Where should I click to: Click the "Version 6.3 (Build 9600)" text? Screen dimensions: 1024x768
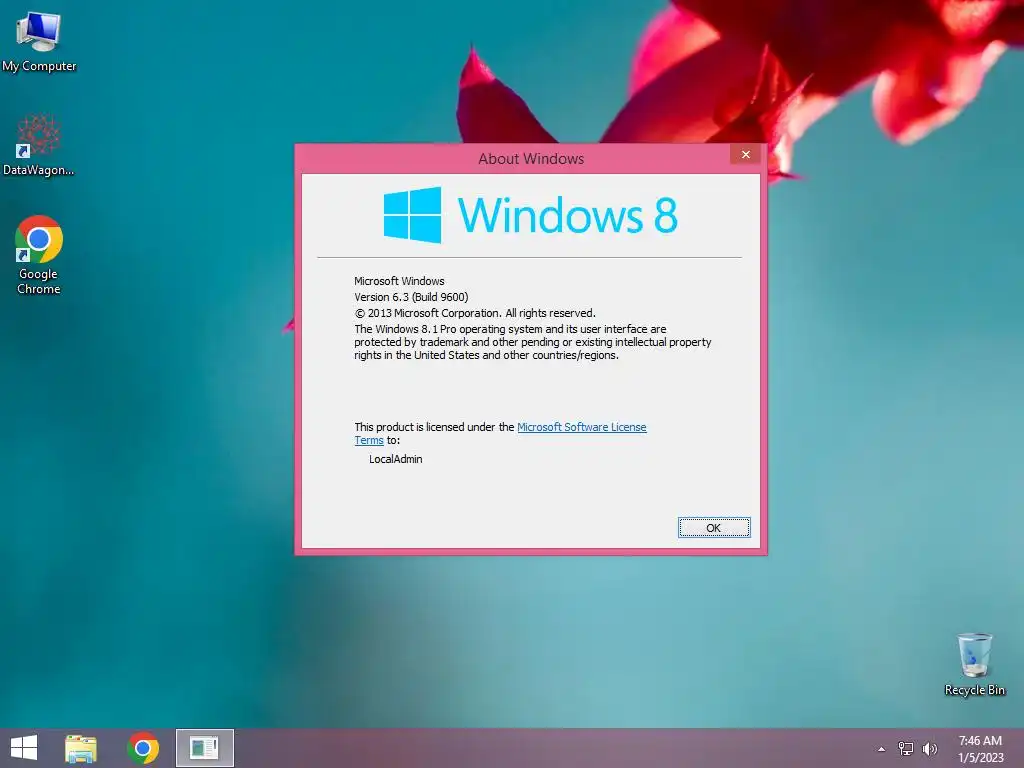pyautogui.click(x=411, y=297)
